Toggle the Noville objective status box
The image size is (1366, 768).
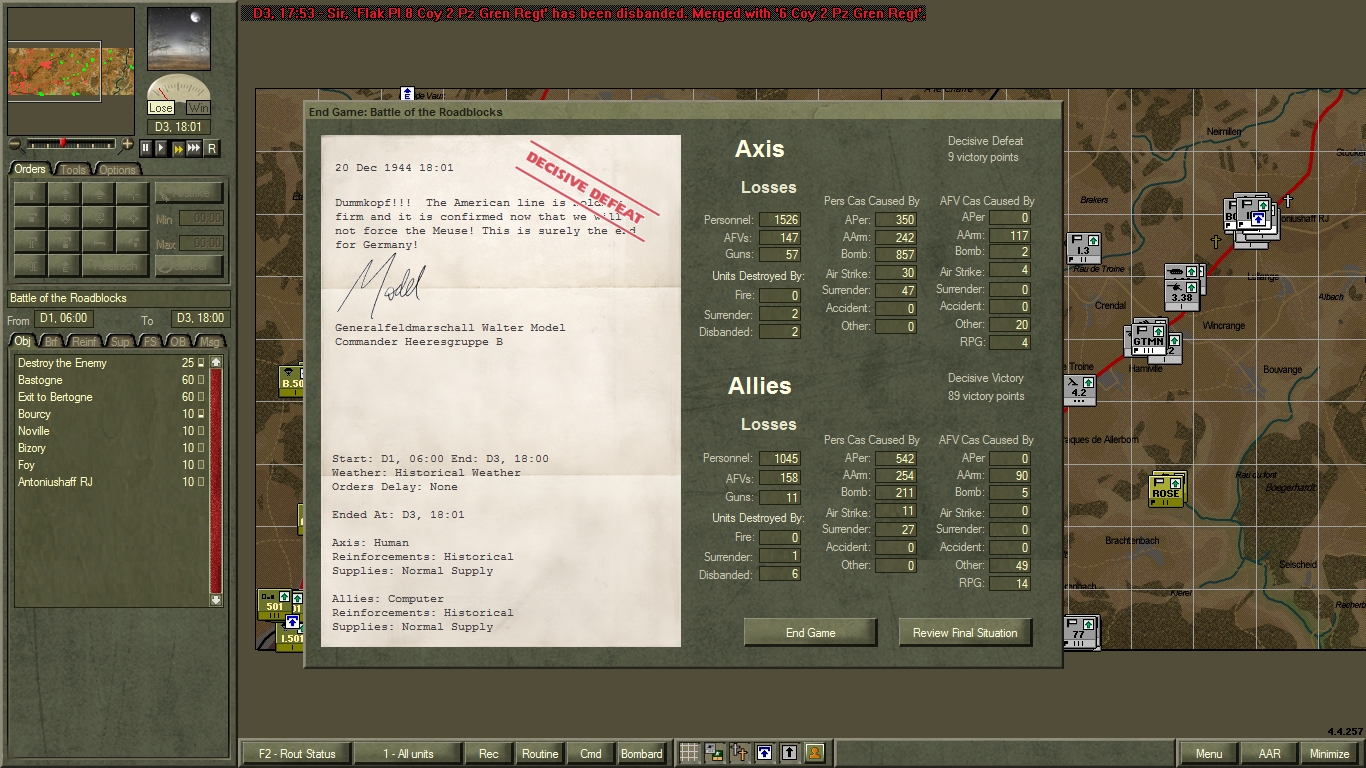[201, 431]
